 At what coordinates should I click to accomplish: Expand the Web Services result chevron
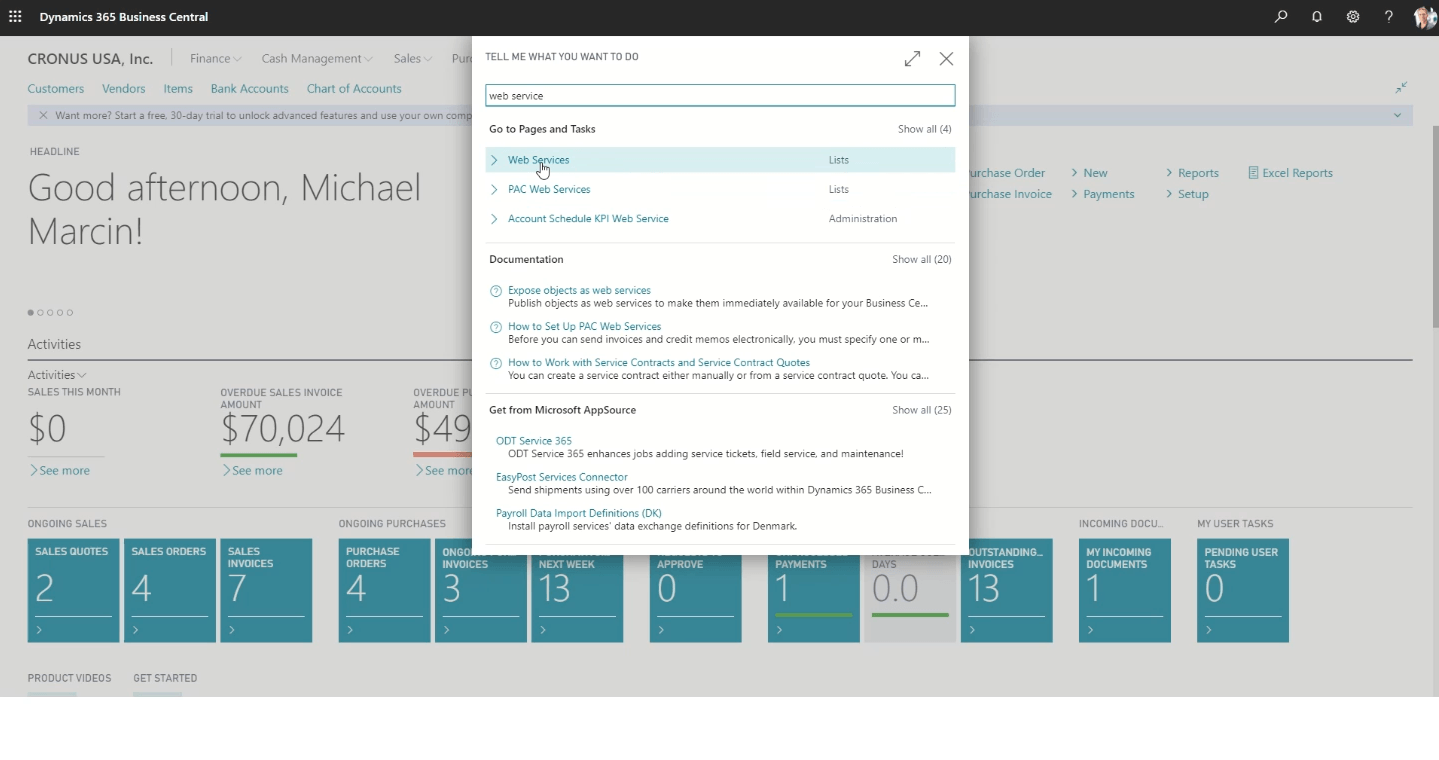(x=494, y=160)
